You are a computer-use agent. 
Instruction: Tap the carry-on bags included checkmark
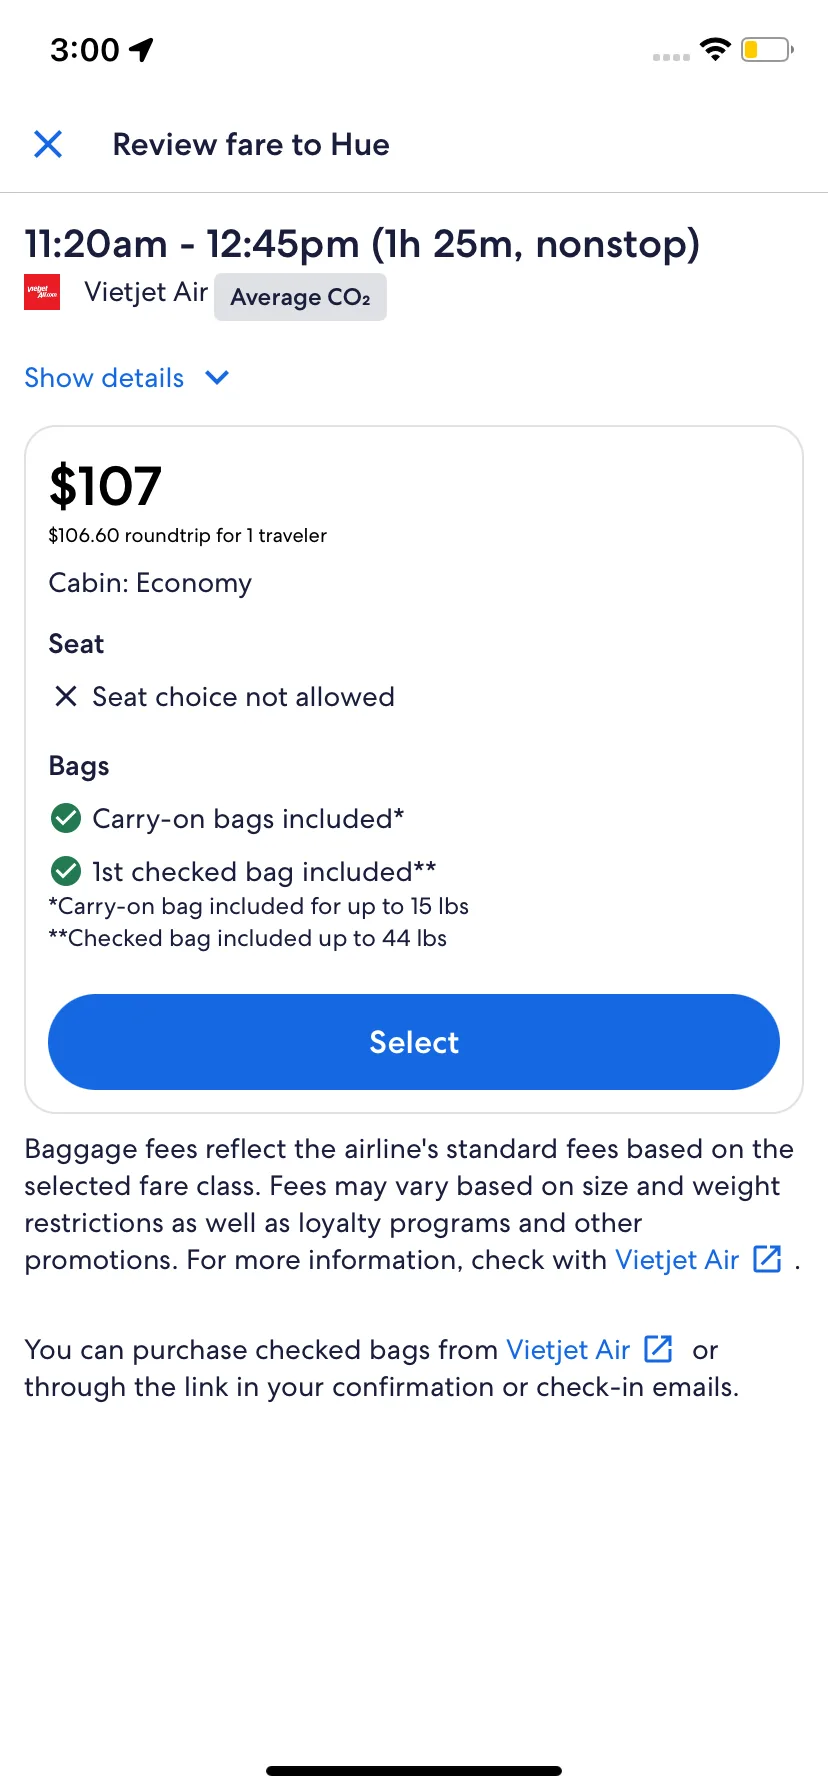click(x=66, y=819)
